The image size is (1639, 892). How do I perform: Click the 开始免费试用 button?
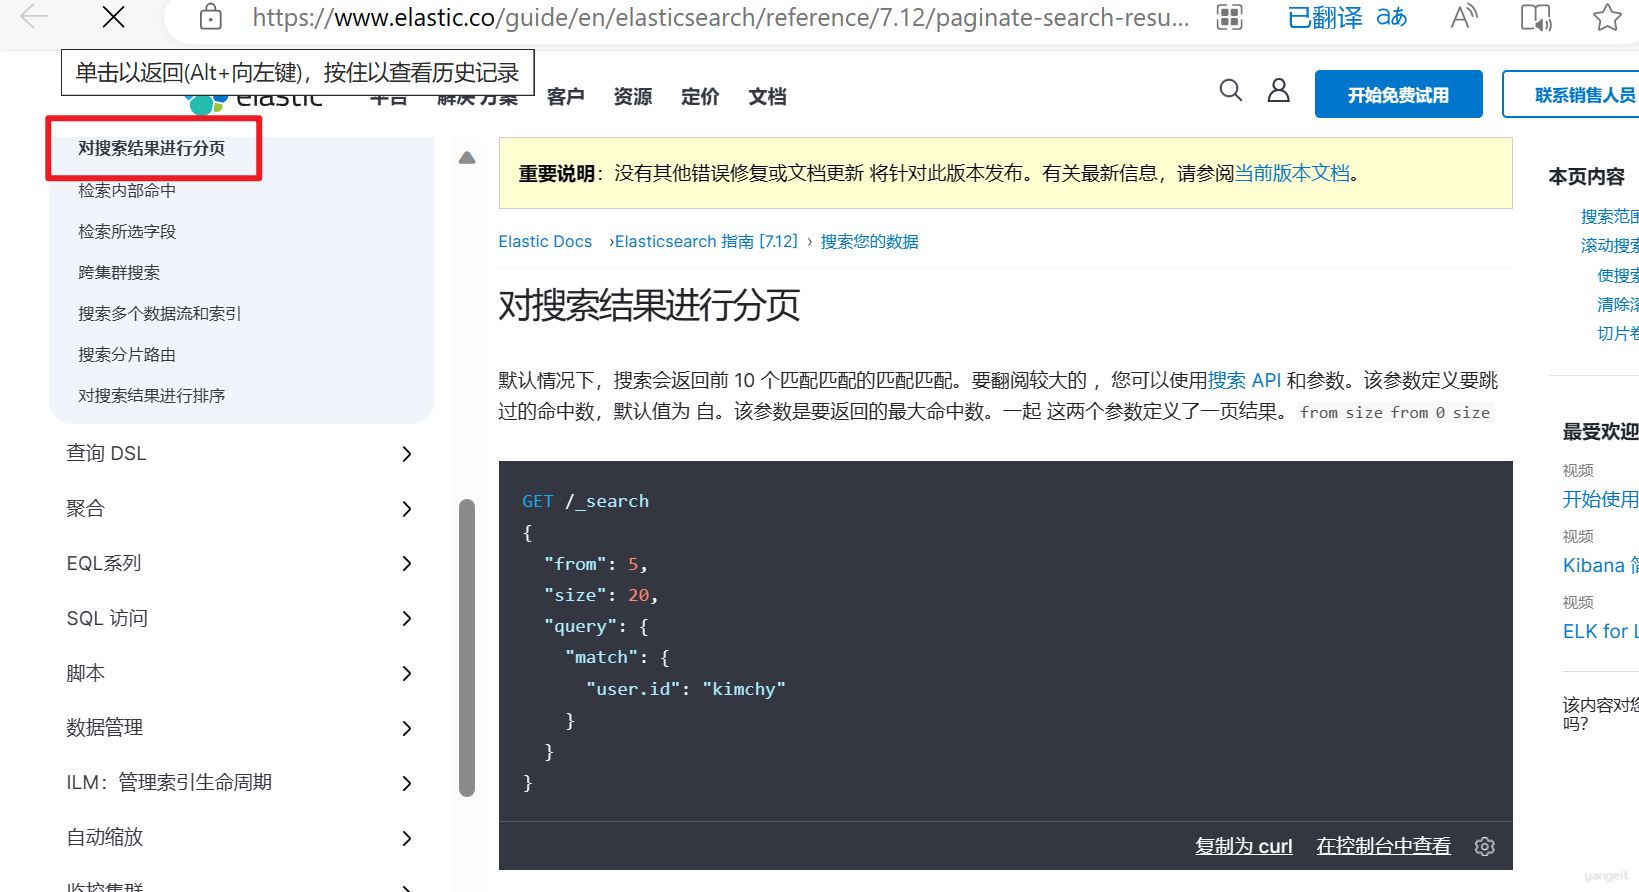click(x=1398, y=94)
